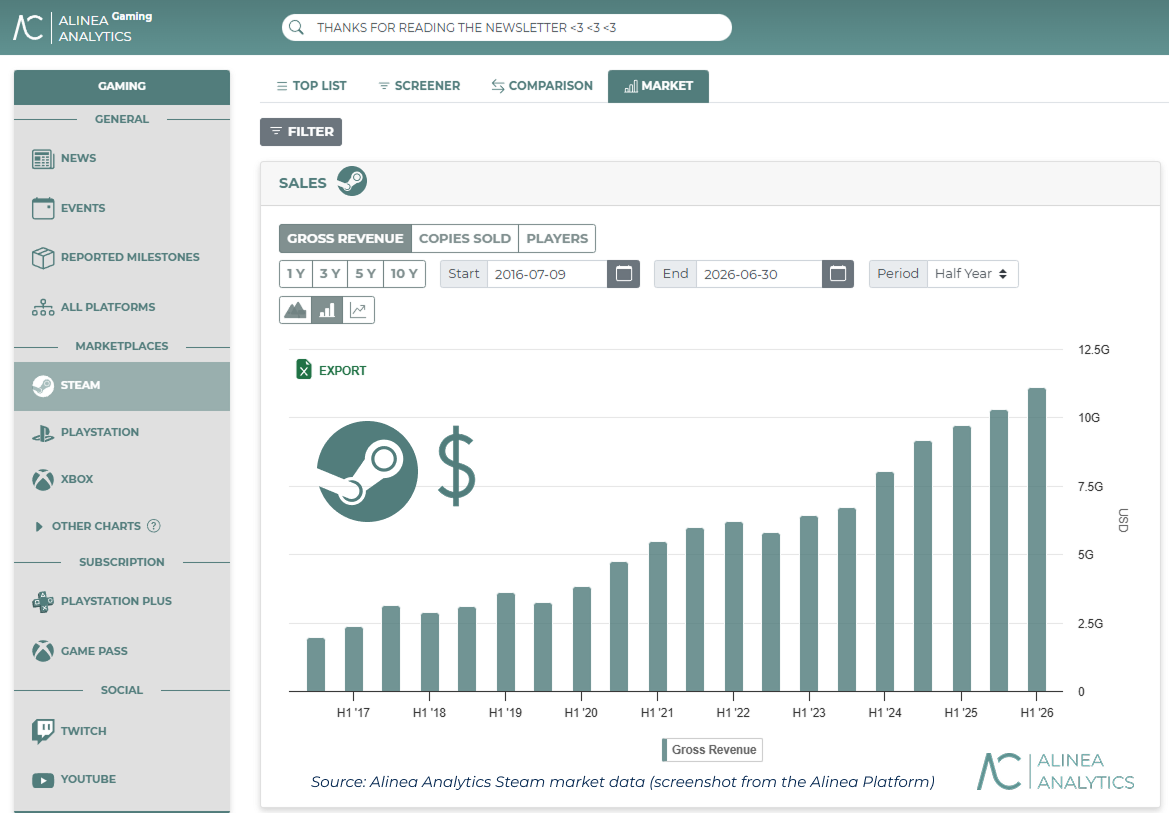Image resolution: width=1169 pixels, height=813 pixels.
Task: Open the PlayStation Plus icon
Action: pos(43,601)
